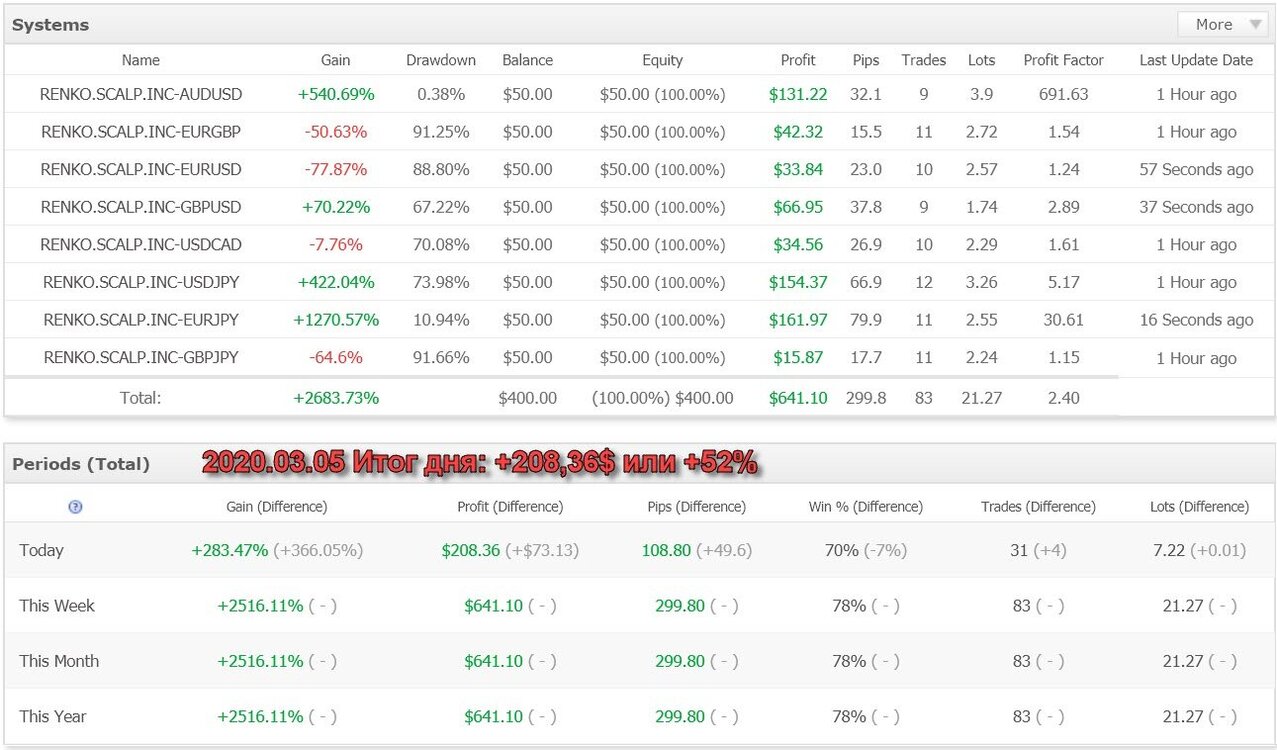Viewport: 1277px width, 750px height.
Task: Sort systems by Profit column header
Action: (798, 60)
